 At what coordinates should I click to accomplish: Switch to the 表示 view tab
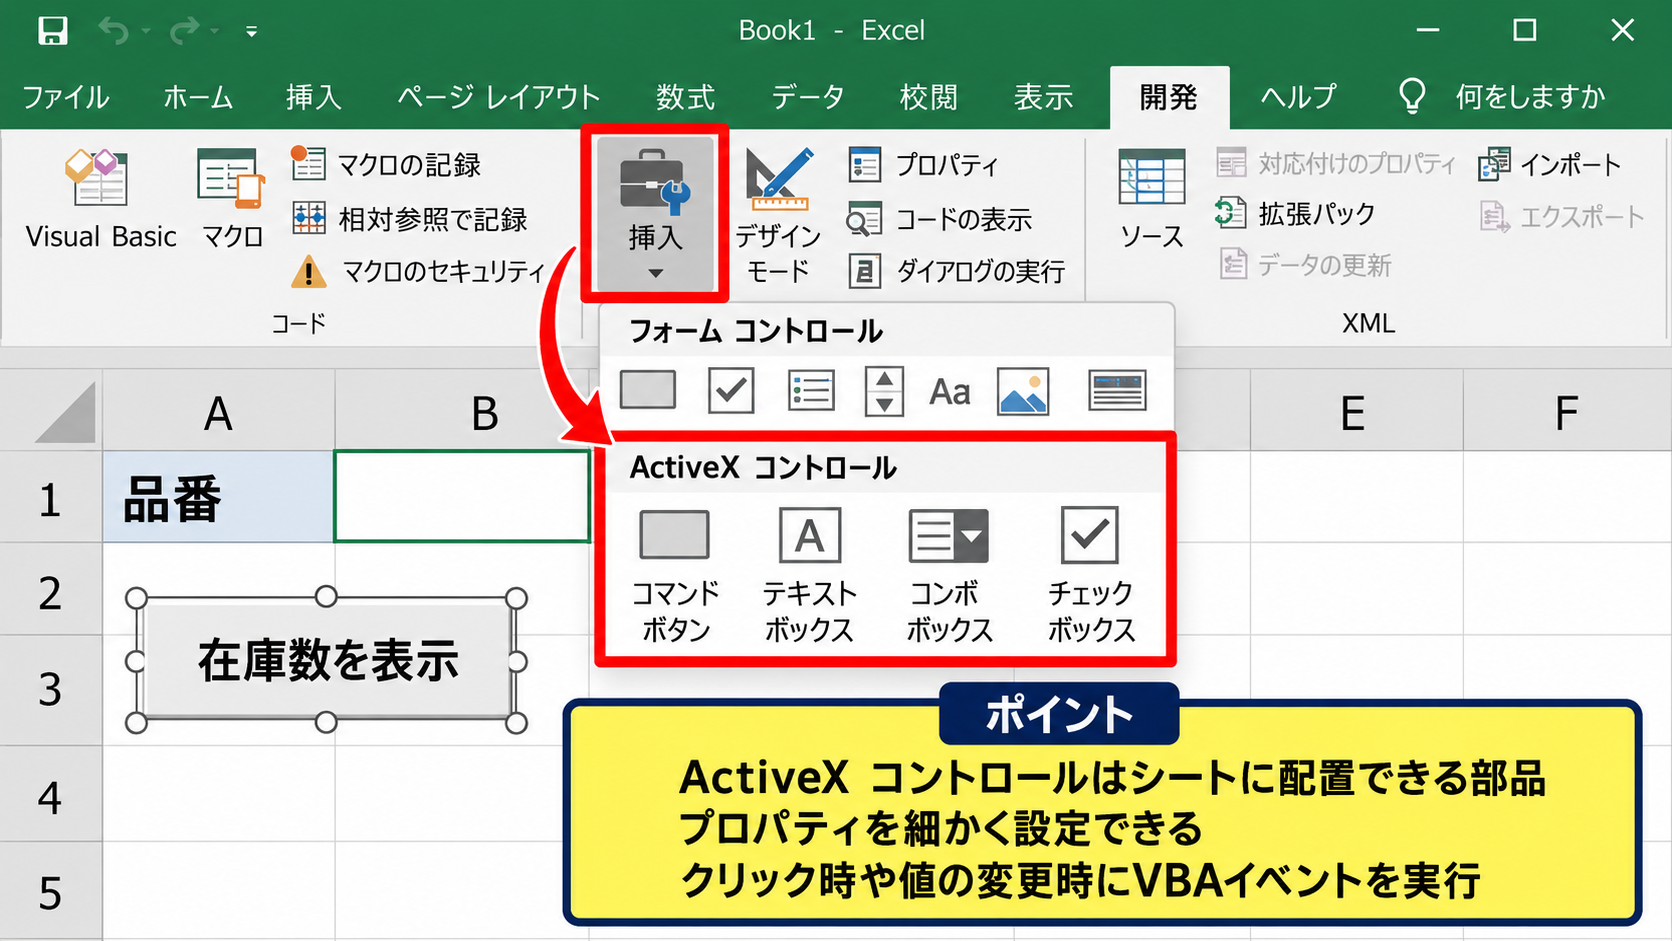click(1043, 97)
